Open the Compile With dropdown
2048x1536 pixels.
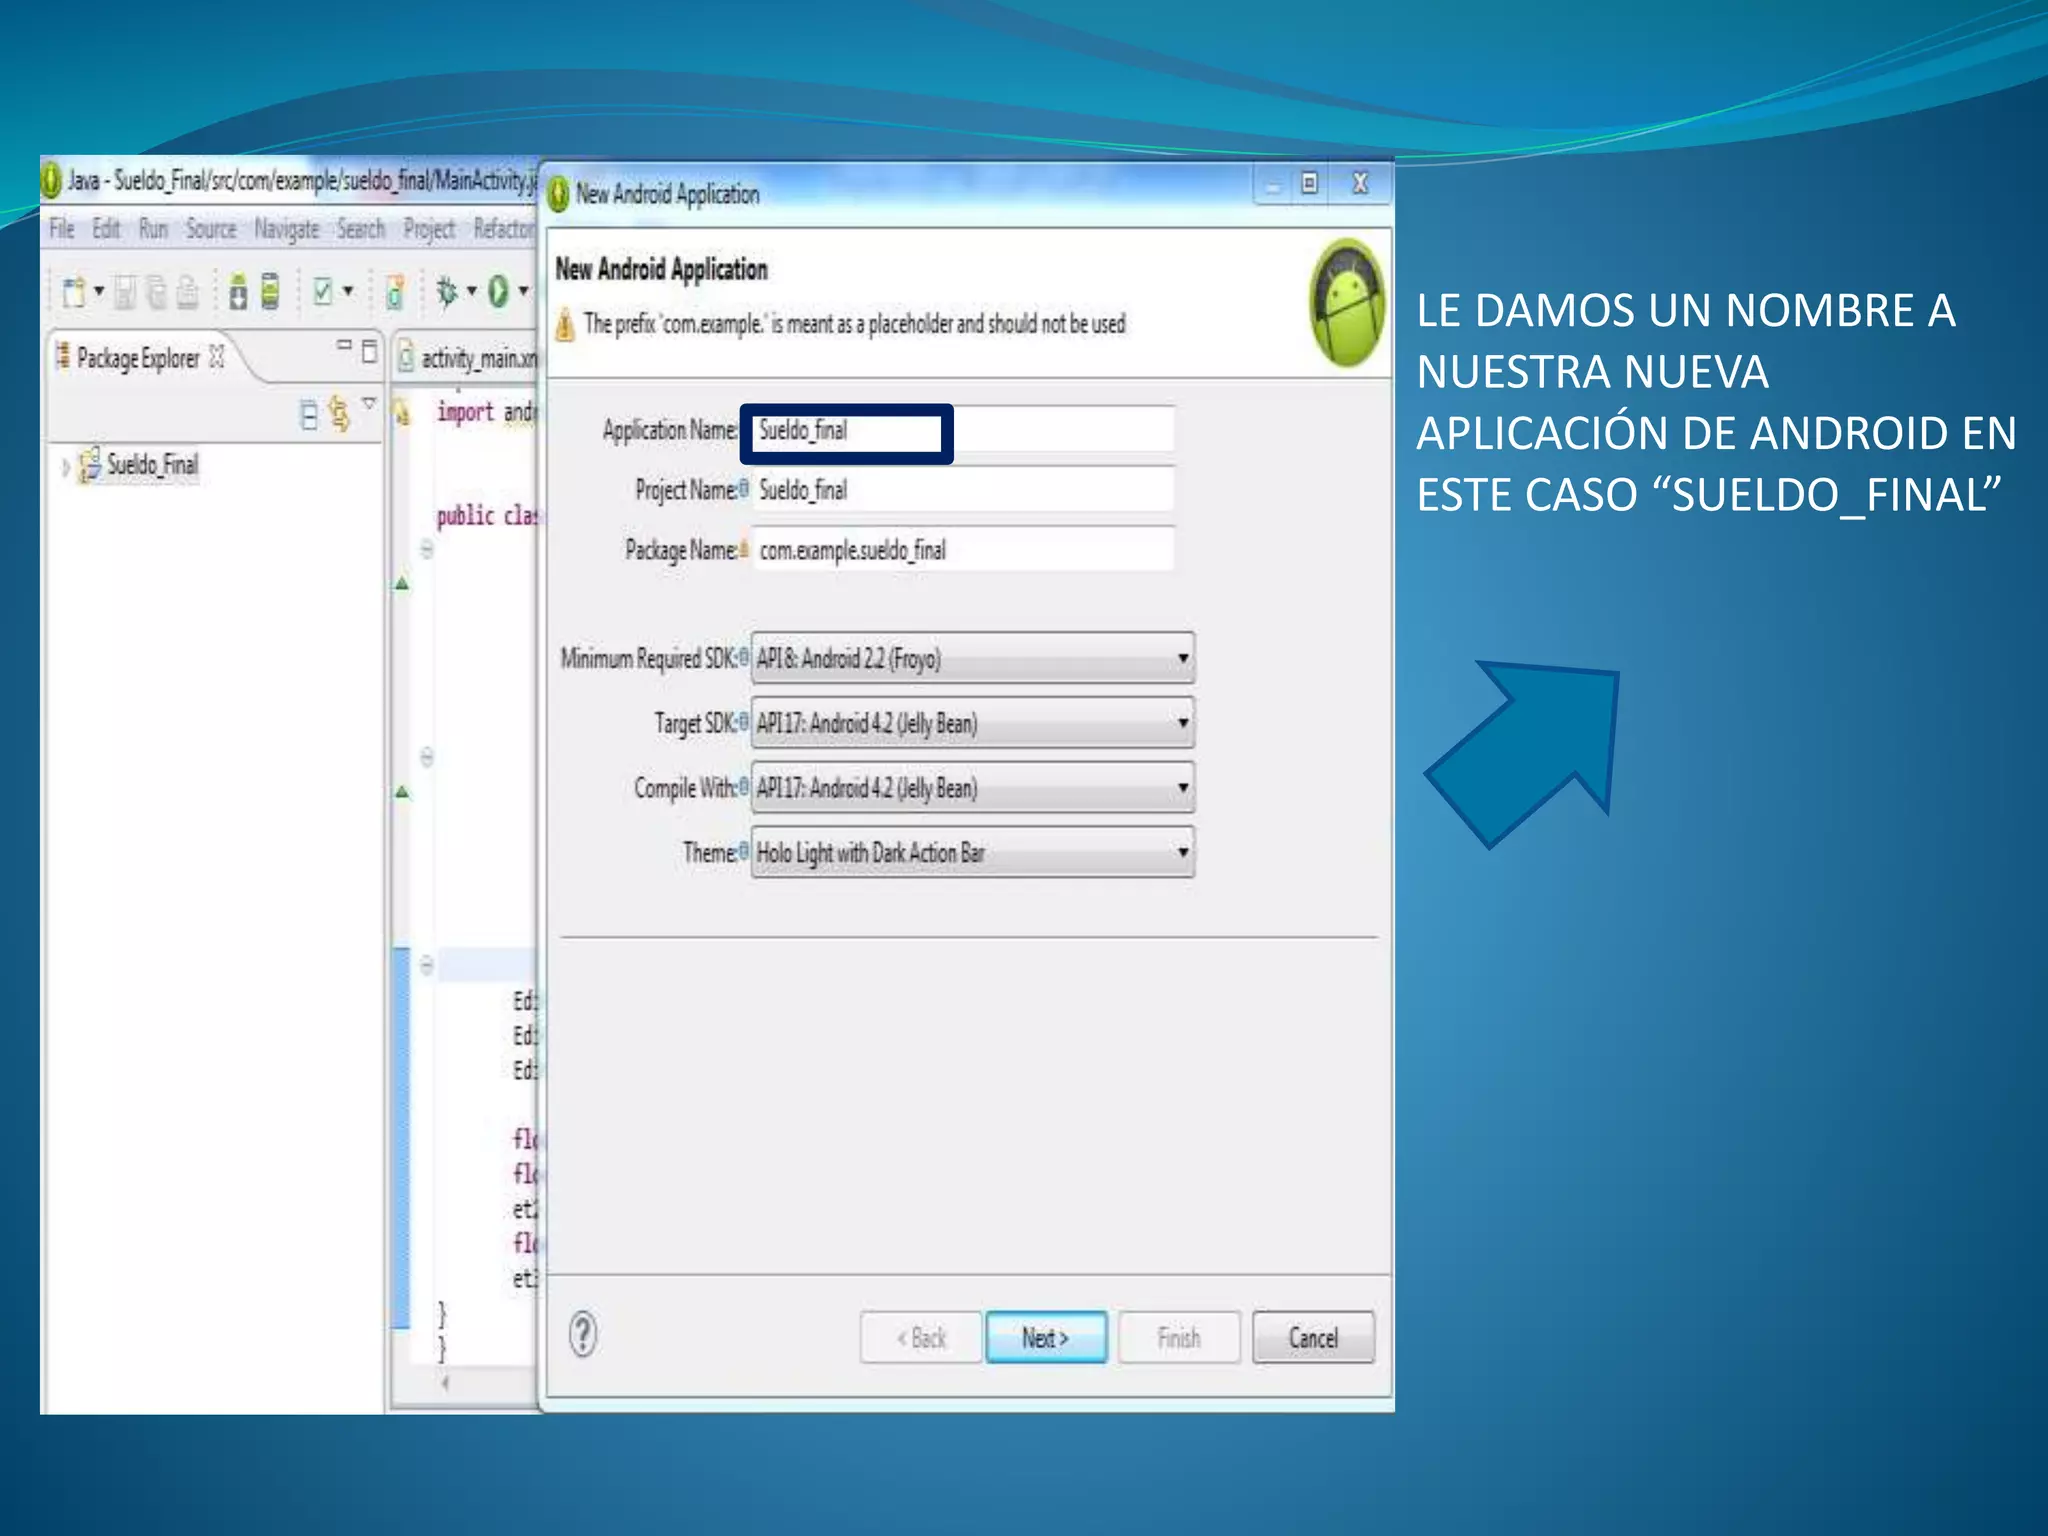pyautogui.click(x=972, y=788)
